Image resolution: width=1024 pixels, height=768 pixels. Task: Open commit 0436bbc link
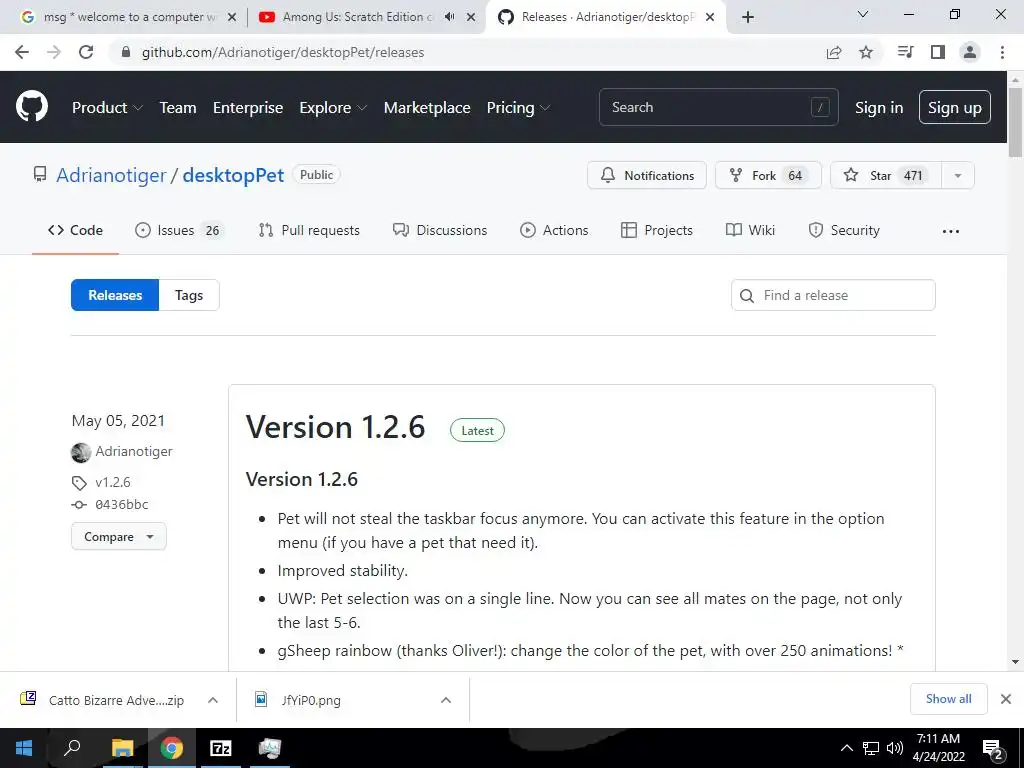(121, 504)
